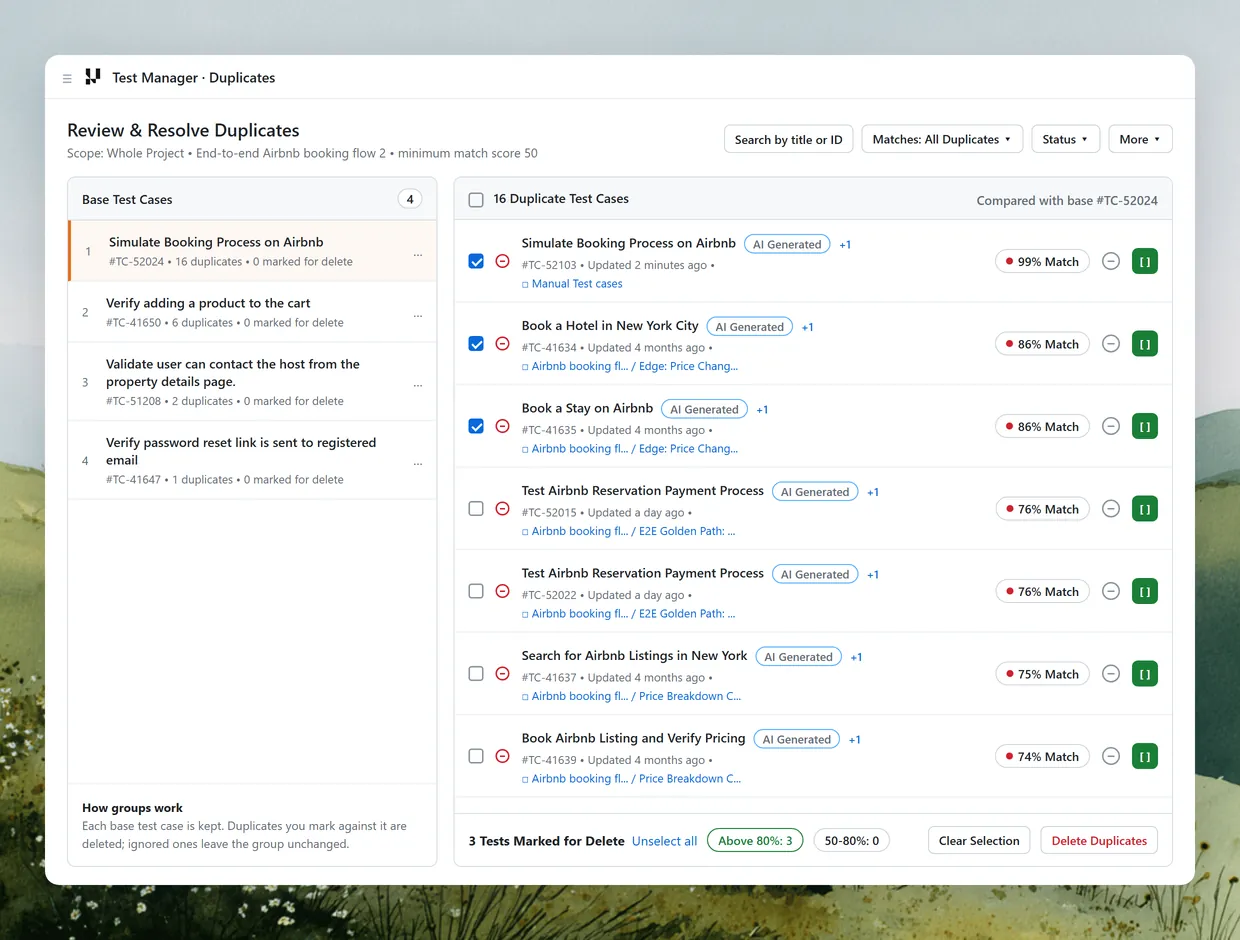Viewport: 1240px width, 940px height.
Task: Click the 99% Match score badge
Action: (x=1042, y=261)
